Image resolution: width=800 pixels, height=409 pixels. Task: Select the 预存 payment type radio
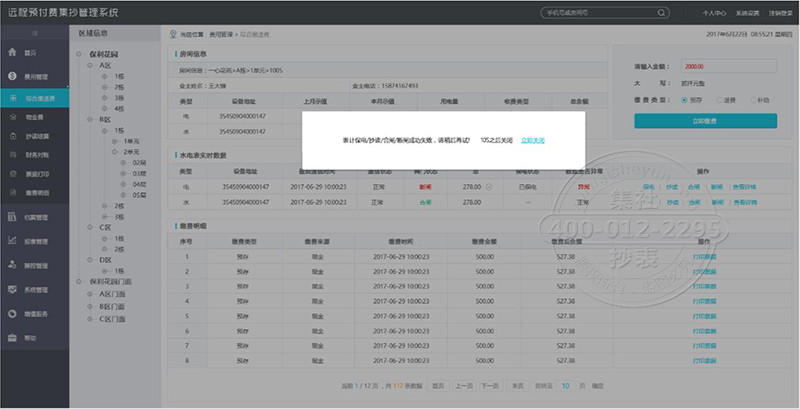tap(683, 100)
